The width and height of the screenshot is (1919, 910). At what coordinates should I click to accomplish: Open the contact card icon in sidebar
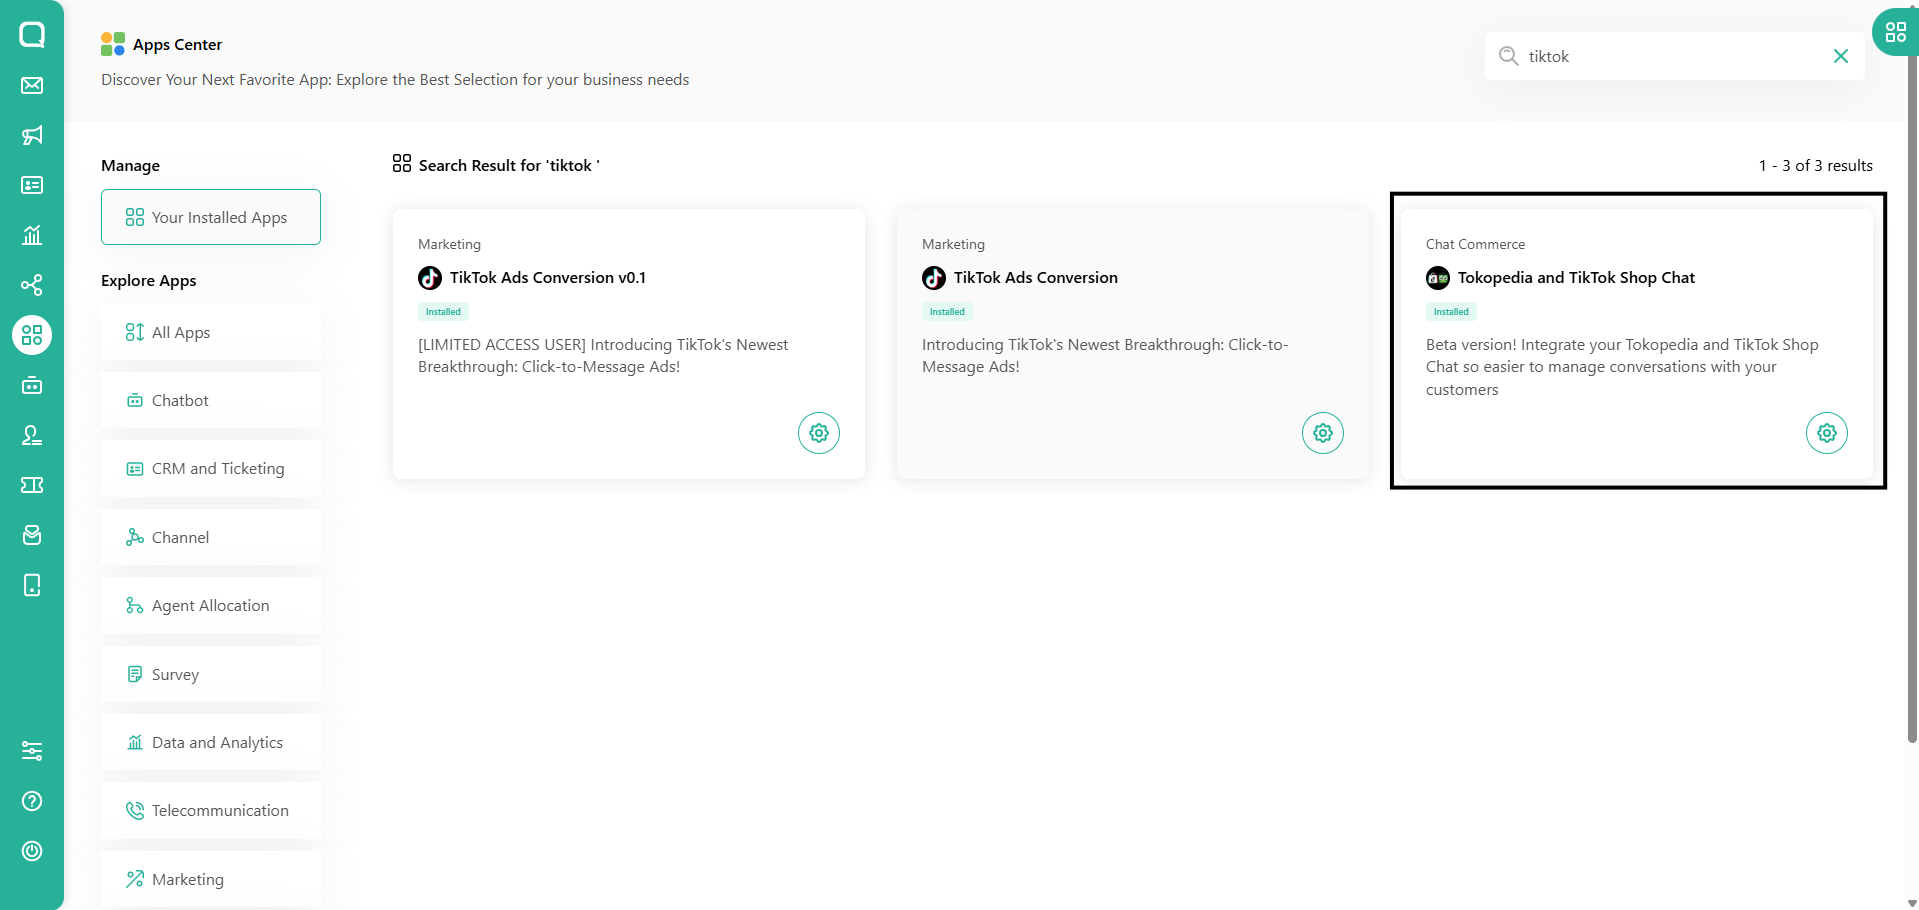32,185
